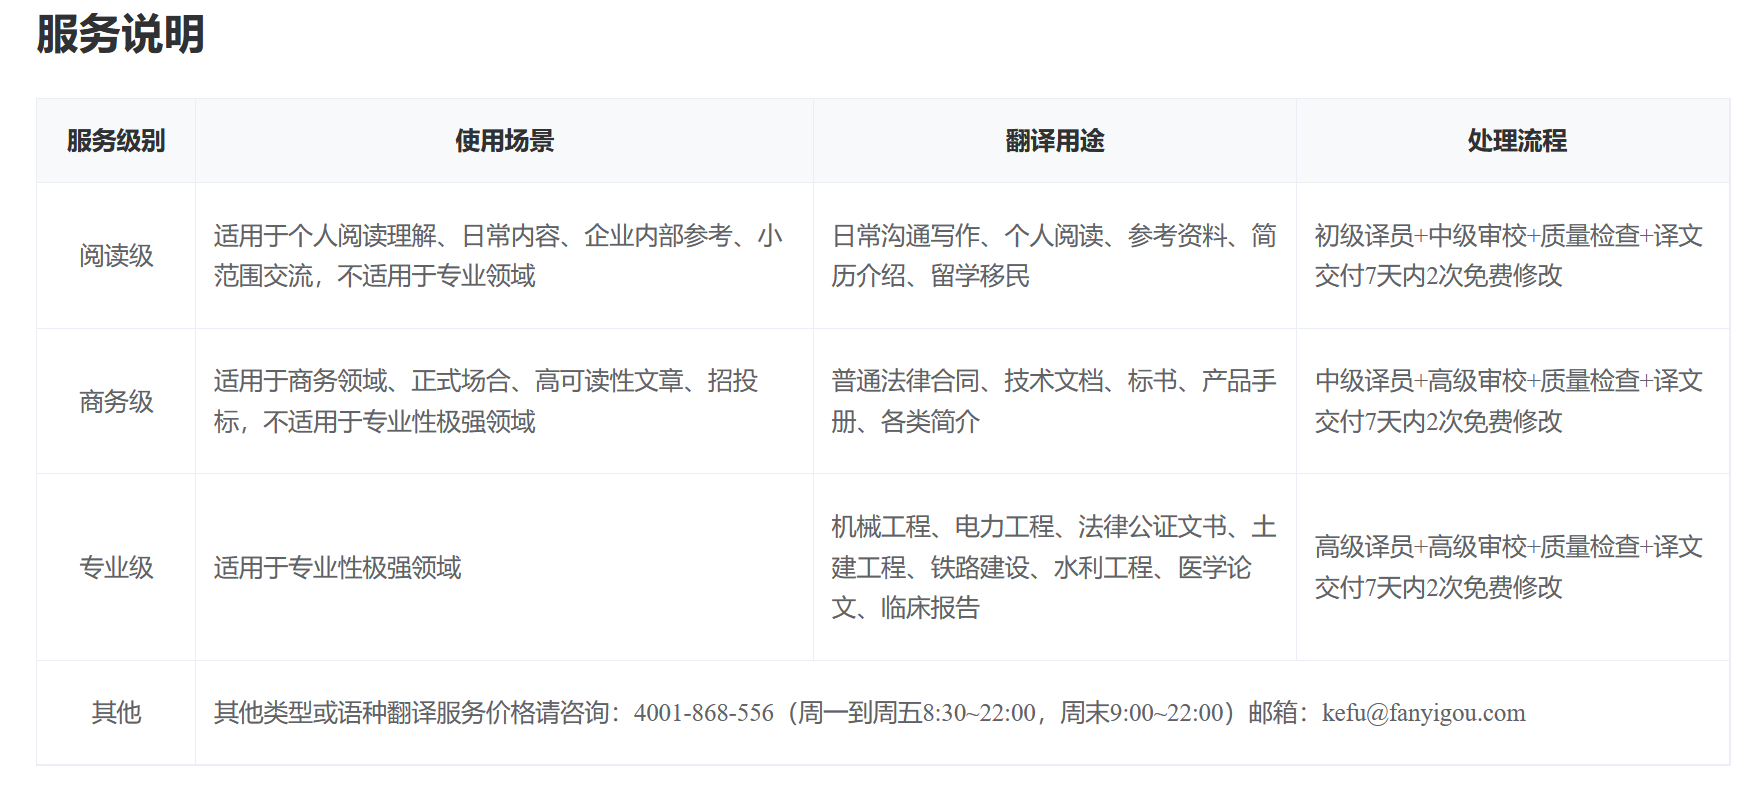1763x790 pixels.
Task: Click the 其他 row label
Action: 116,713
